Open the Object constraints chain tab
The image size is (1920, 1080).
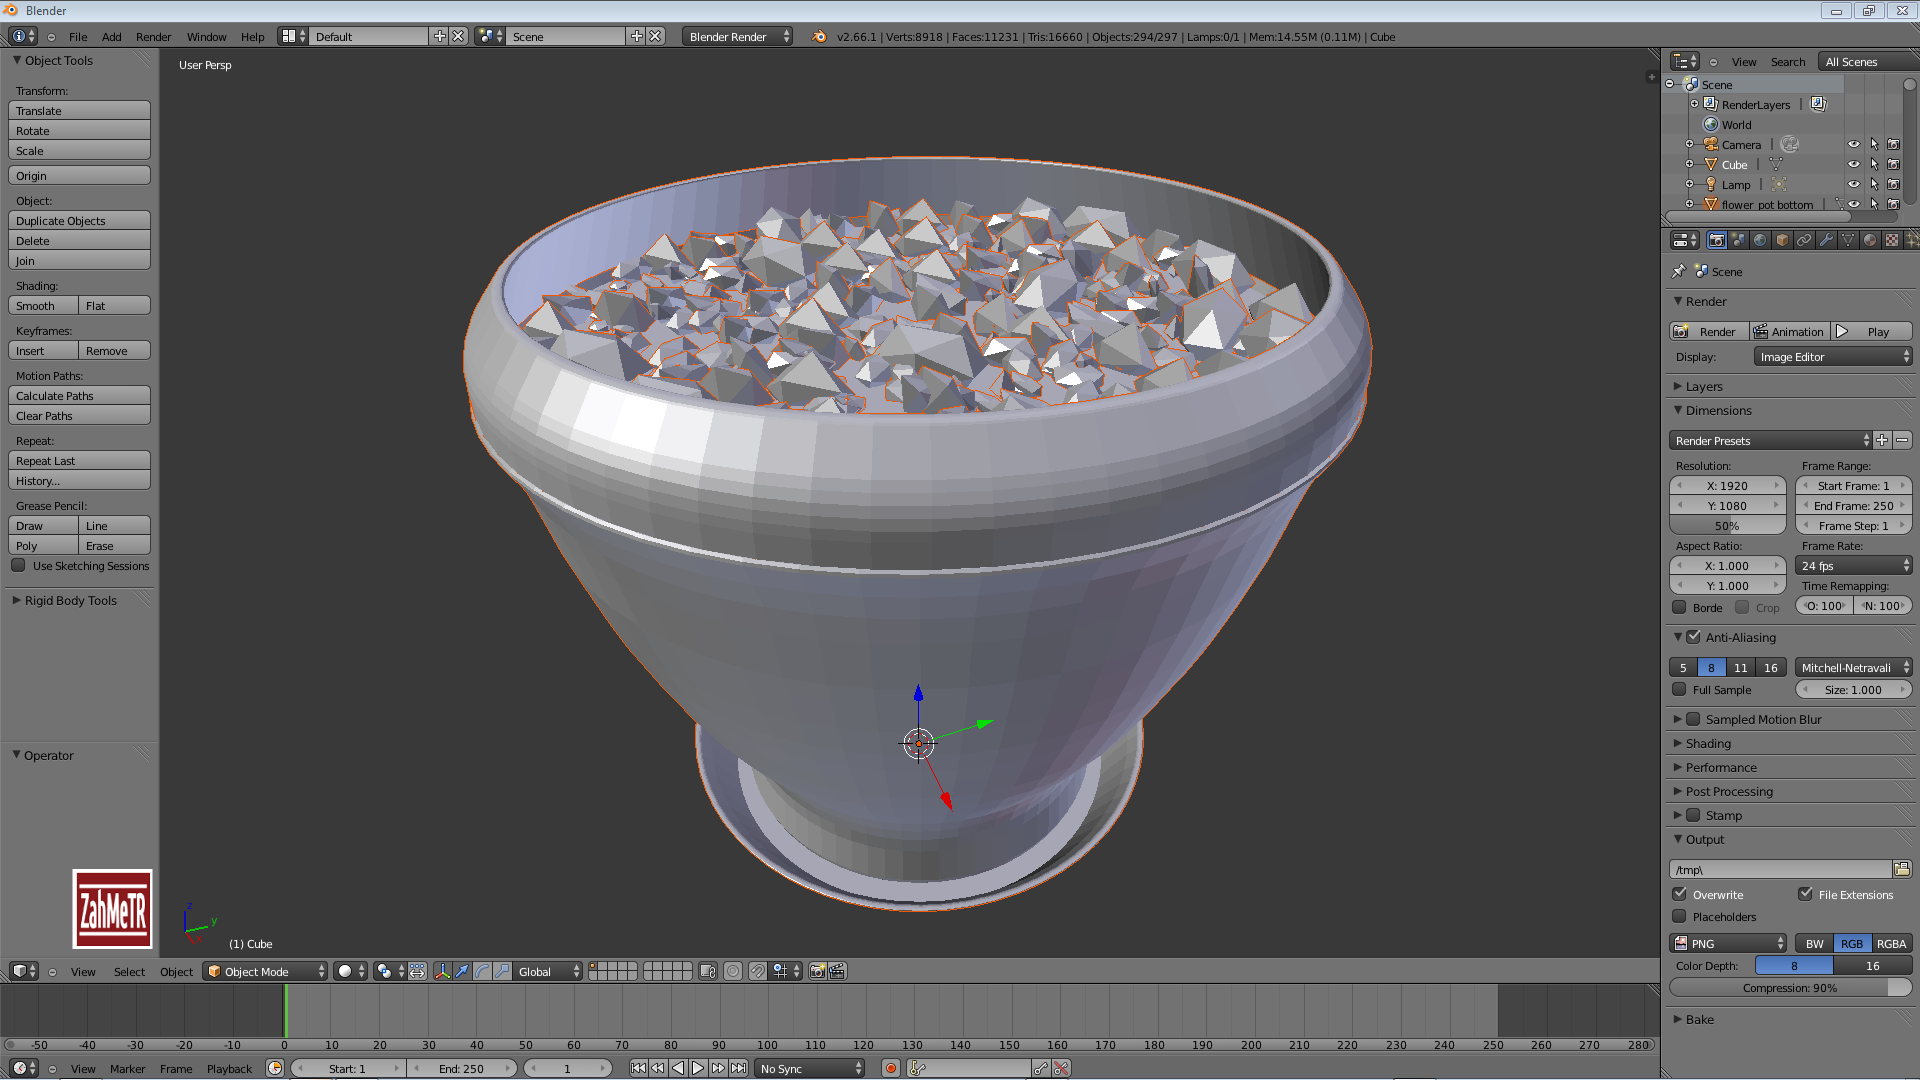[1804, 240]
